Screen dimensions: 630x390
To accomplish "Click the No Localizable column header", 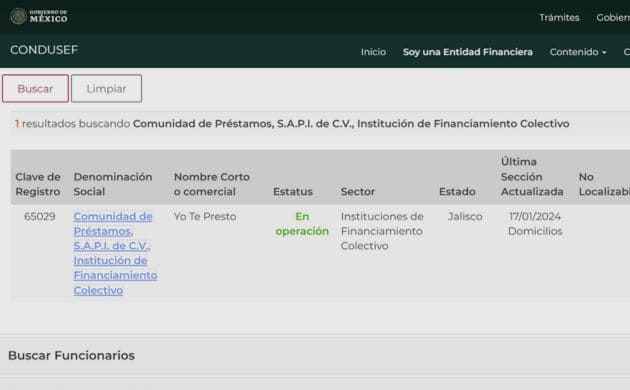I will click(x=604, y=184).
